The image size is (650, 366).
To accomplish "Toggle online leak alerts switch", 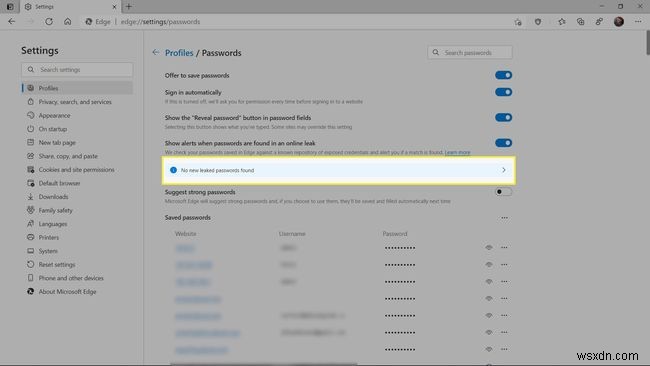I will [x=503, y=143].
